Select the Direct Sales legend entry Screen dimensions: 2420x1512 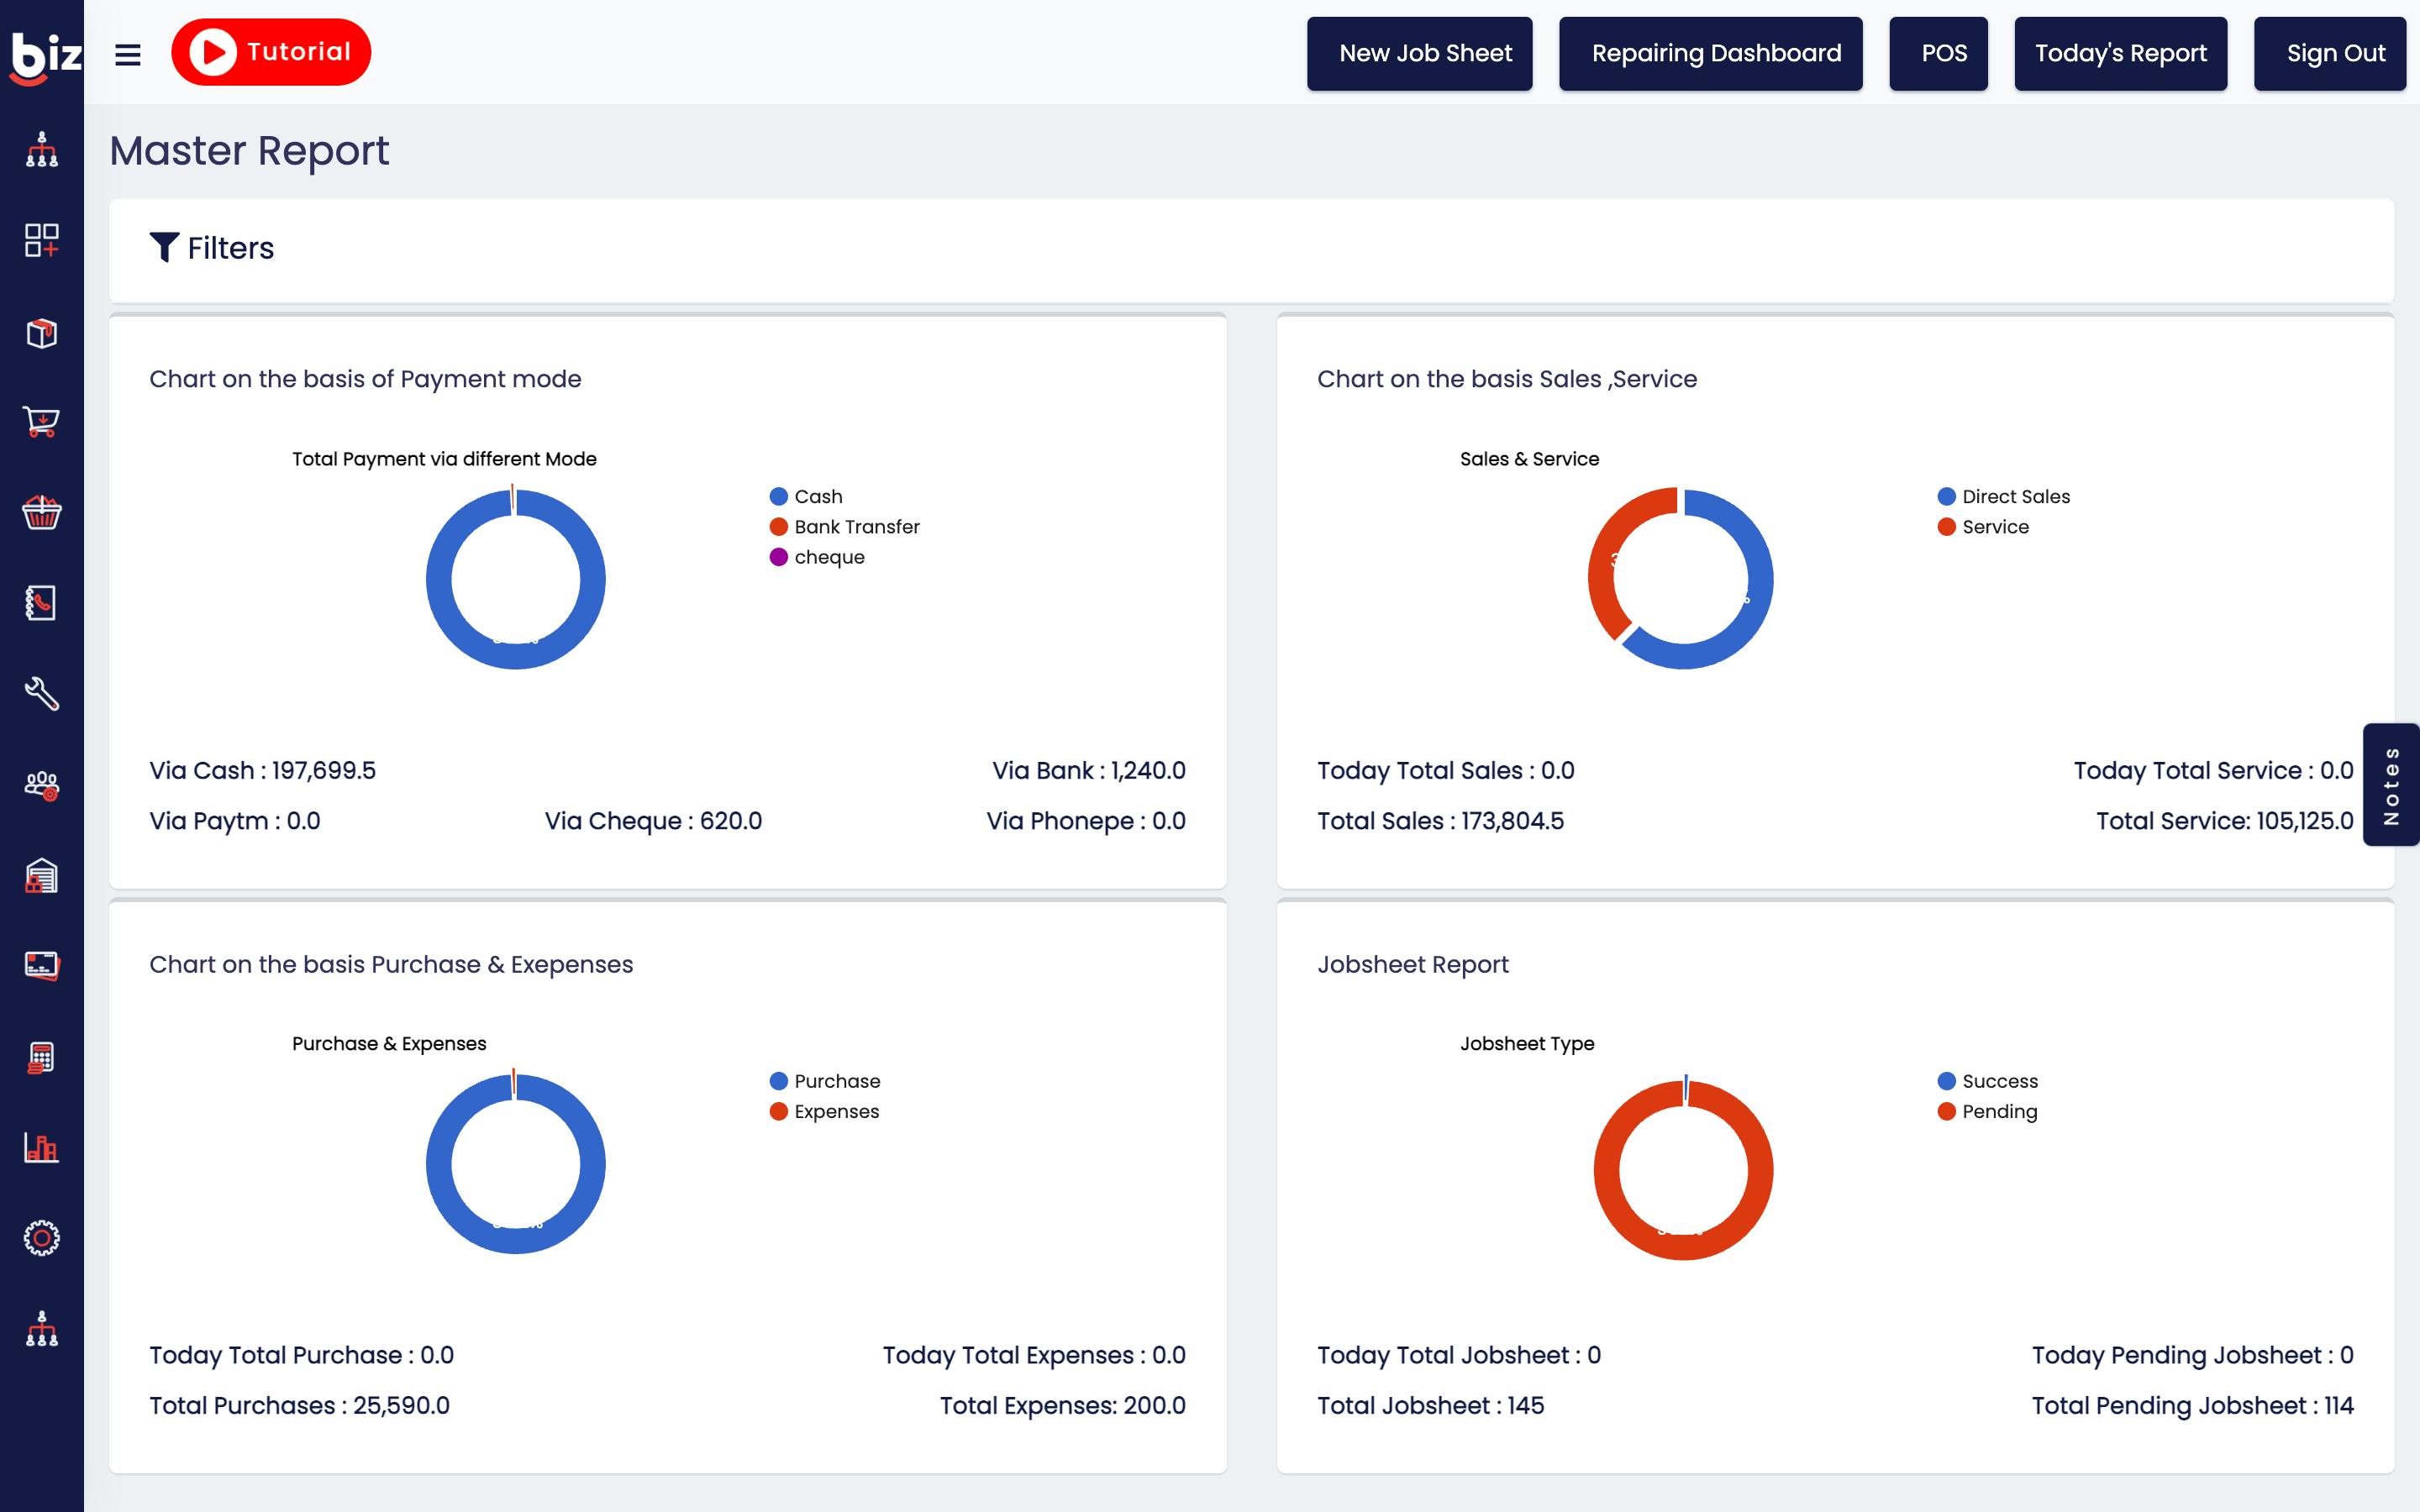[2003, 496]
